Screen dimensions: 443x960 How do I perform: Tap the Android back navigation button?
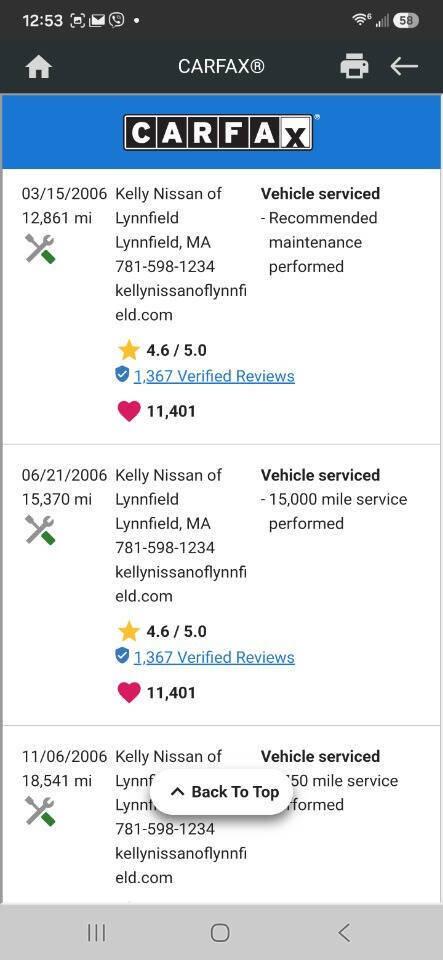344,933
